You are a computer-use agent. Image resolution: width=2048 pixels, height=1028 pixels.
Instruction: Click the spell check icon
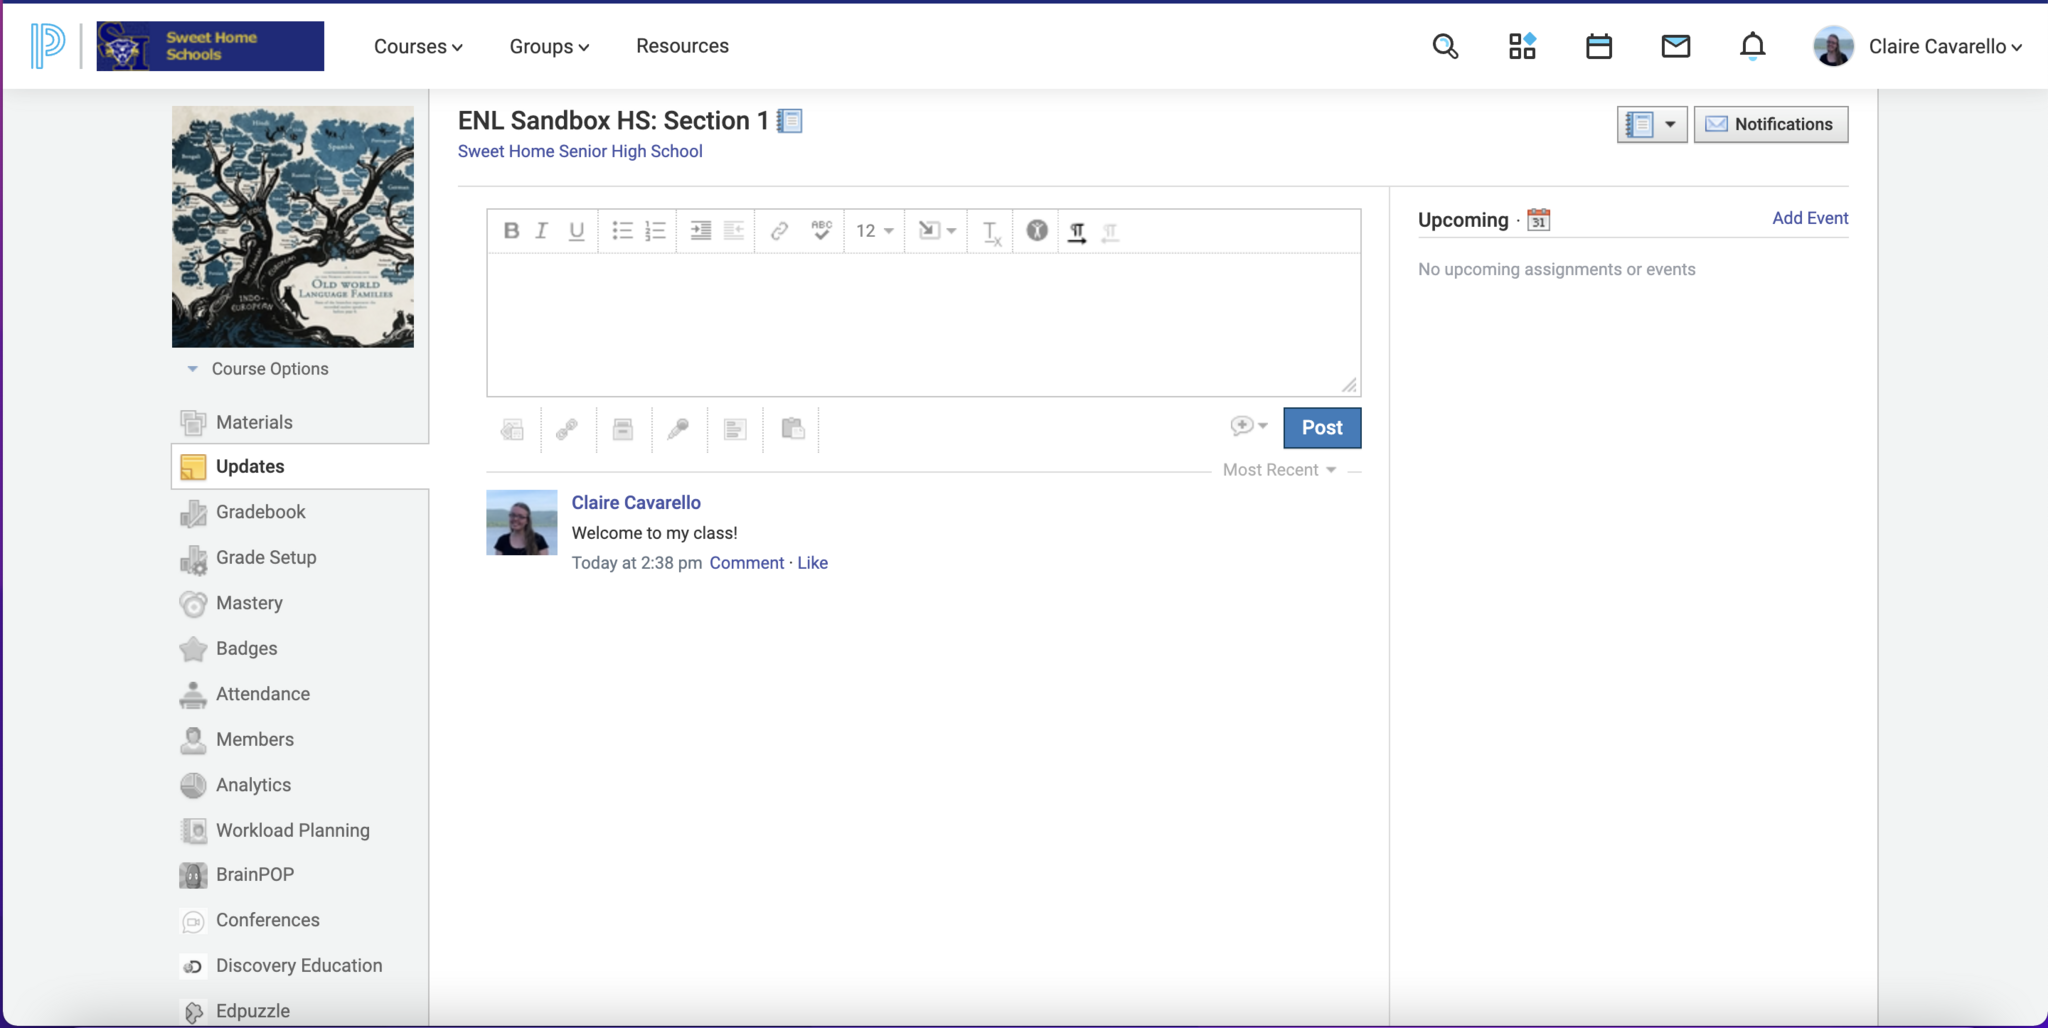point(821,231)
